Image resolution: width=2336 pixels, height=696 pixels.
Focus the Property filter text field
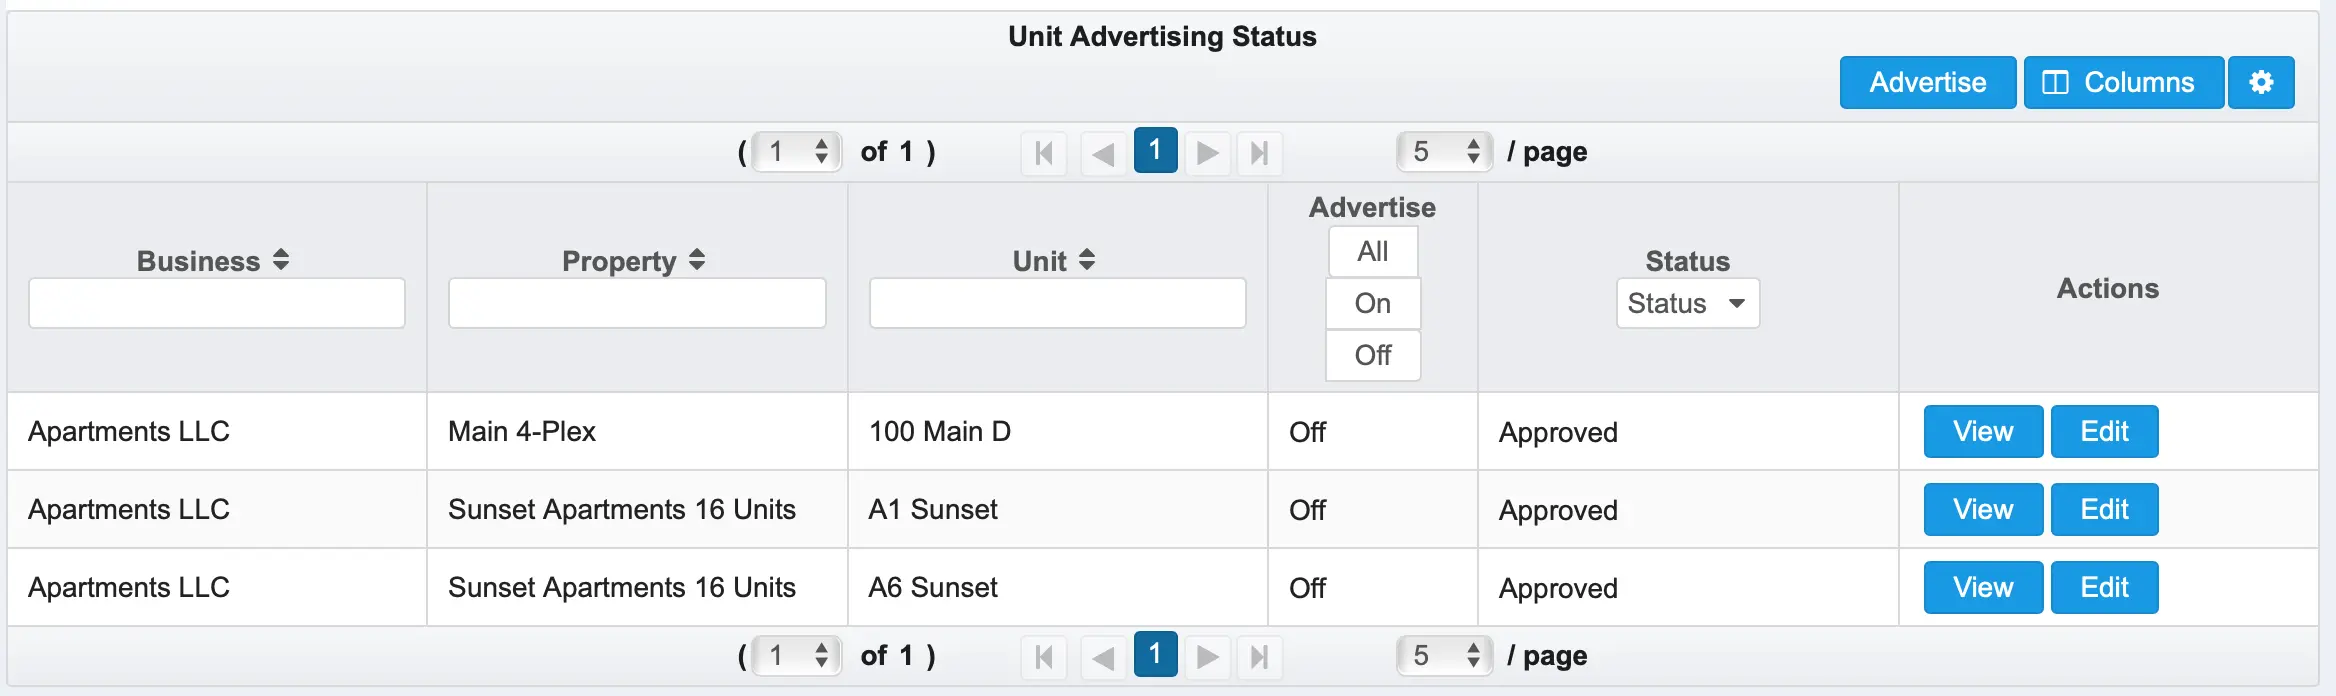[637, 303]
